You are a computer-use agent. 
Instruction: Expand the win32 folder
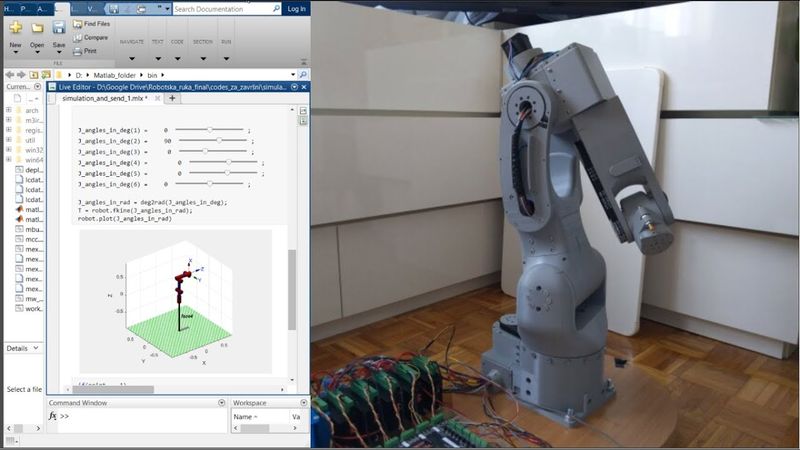click(x=9, y=149)
